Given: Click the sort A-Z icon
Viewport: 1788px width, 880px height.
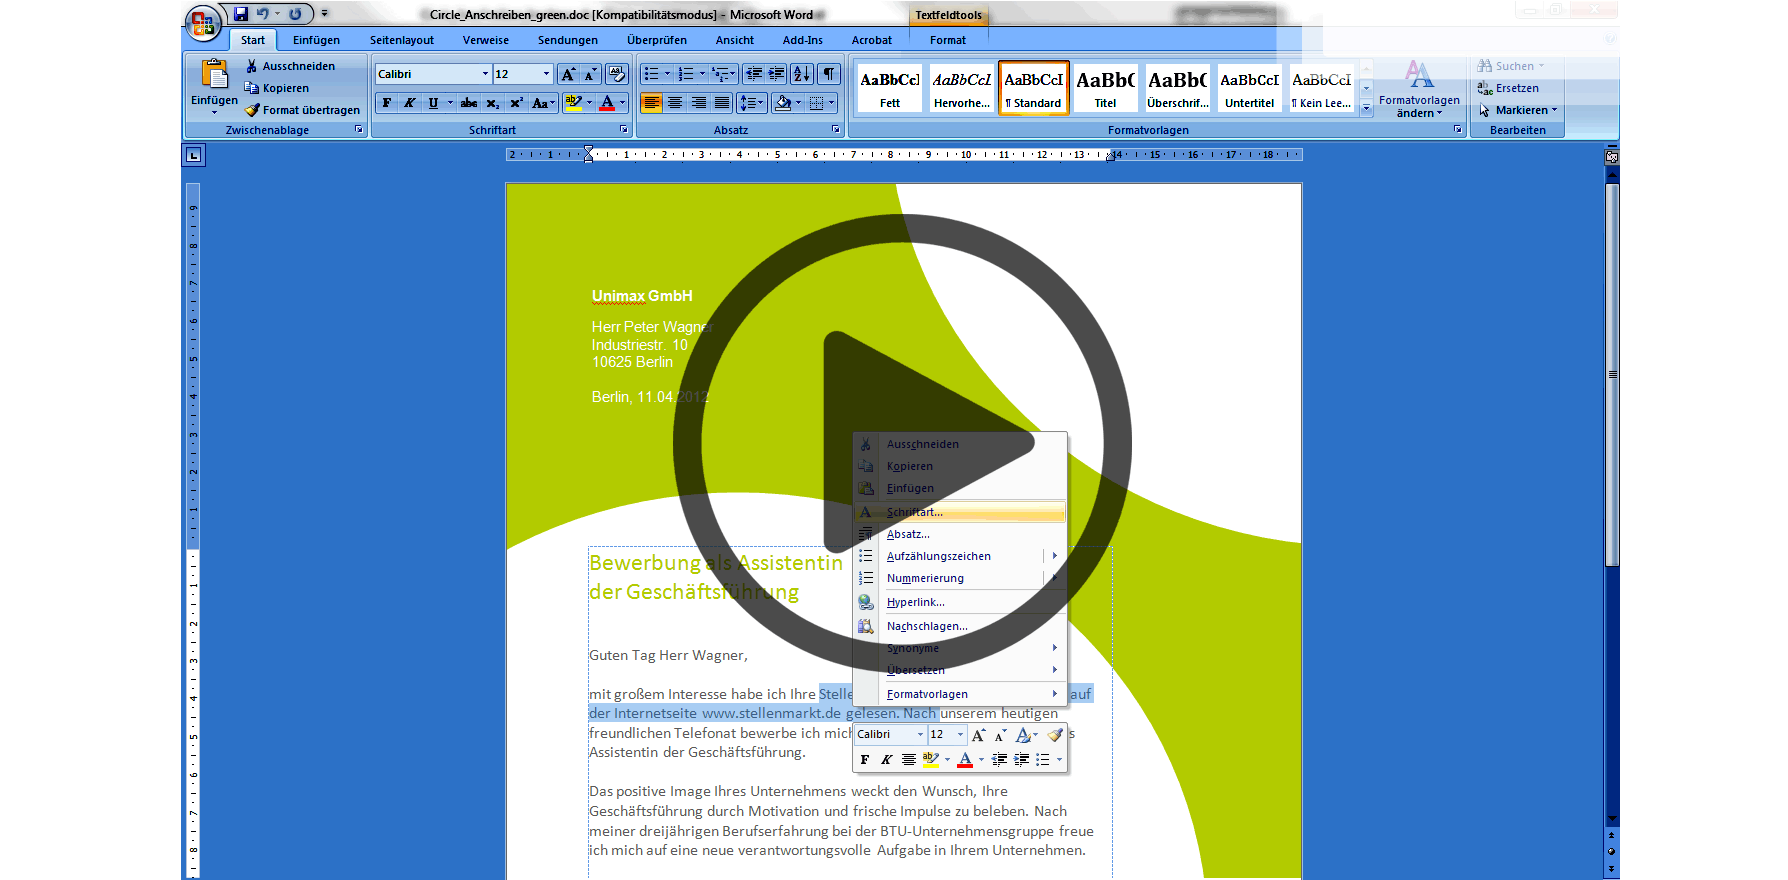Looking at the screenshot, I should [801, 74].
